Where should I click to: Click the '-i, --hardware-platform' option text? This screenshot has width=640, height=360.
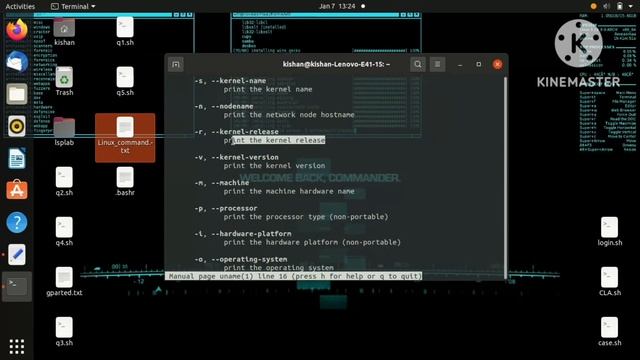point(243,233)
